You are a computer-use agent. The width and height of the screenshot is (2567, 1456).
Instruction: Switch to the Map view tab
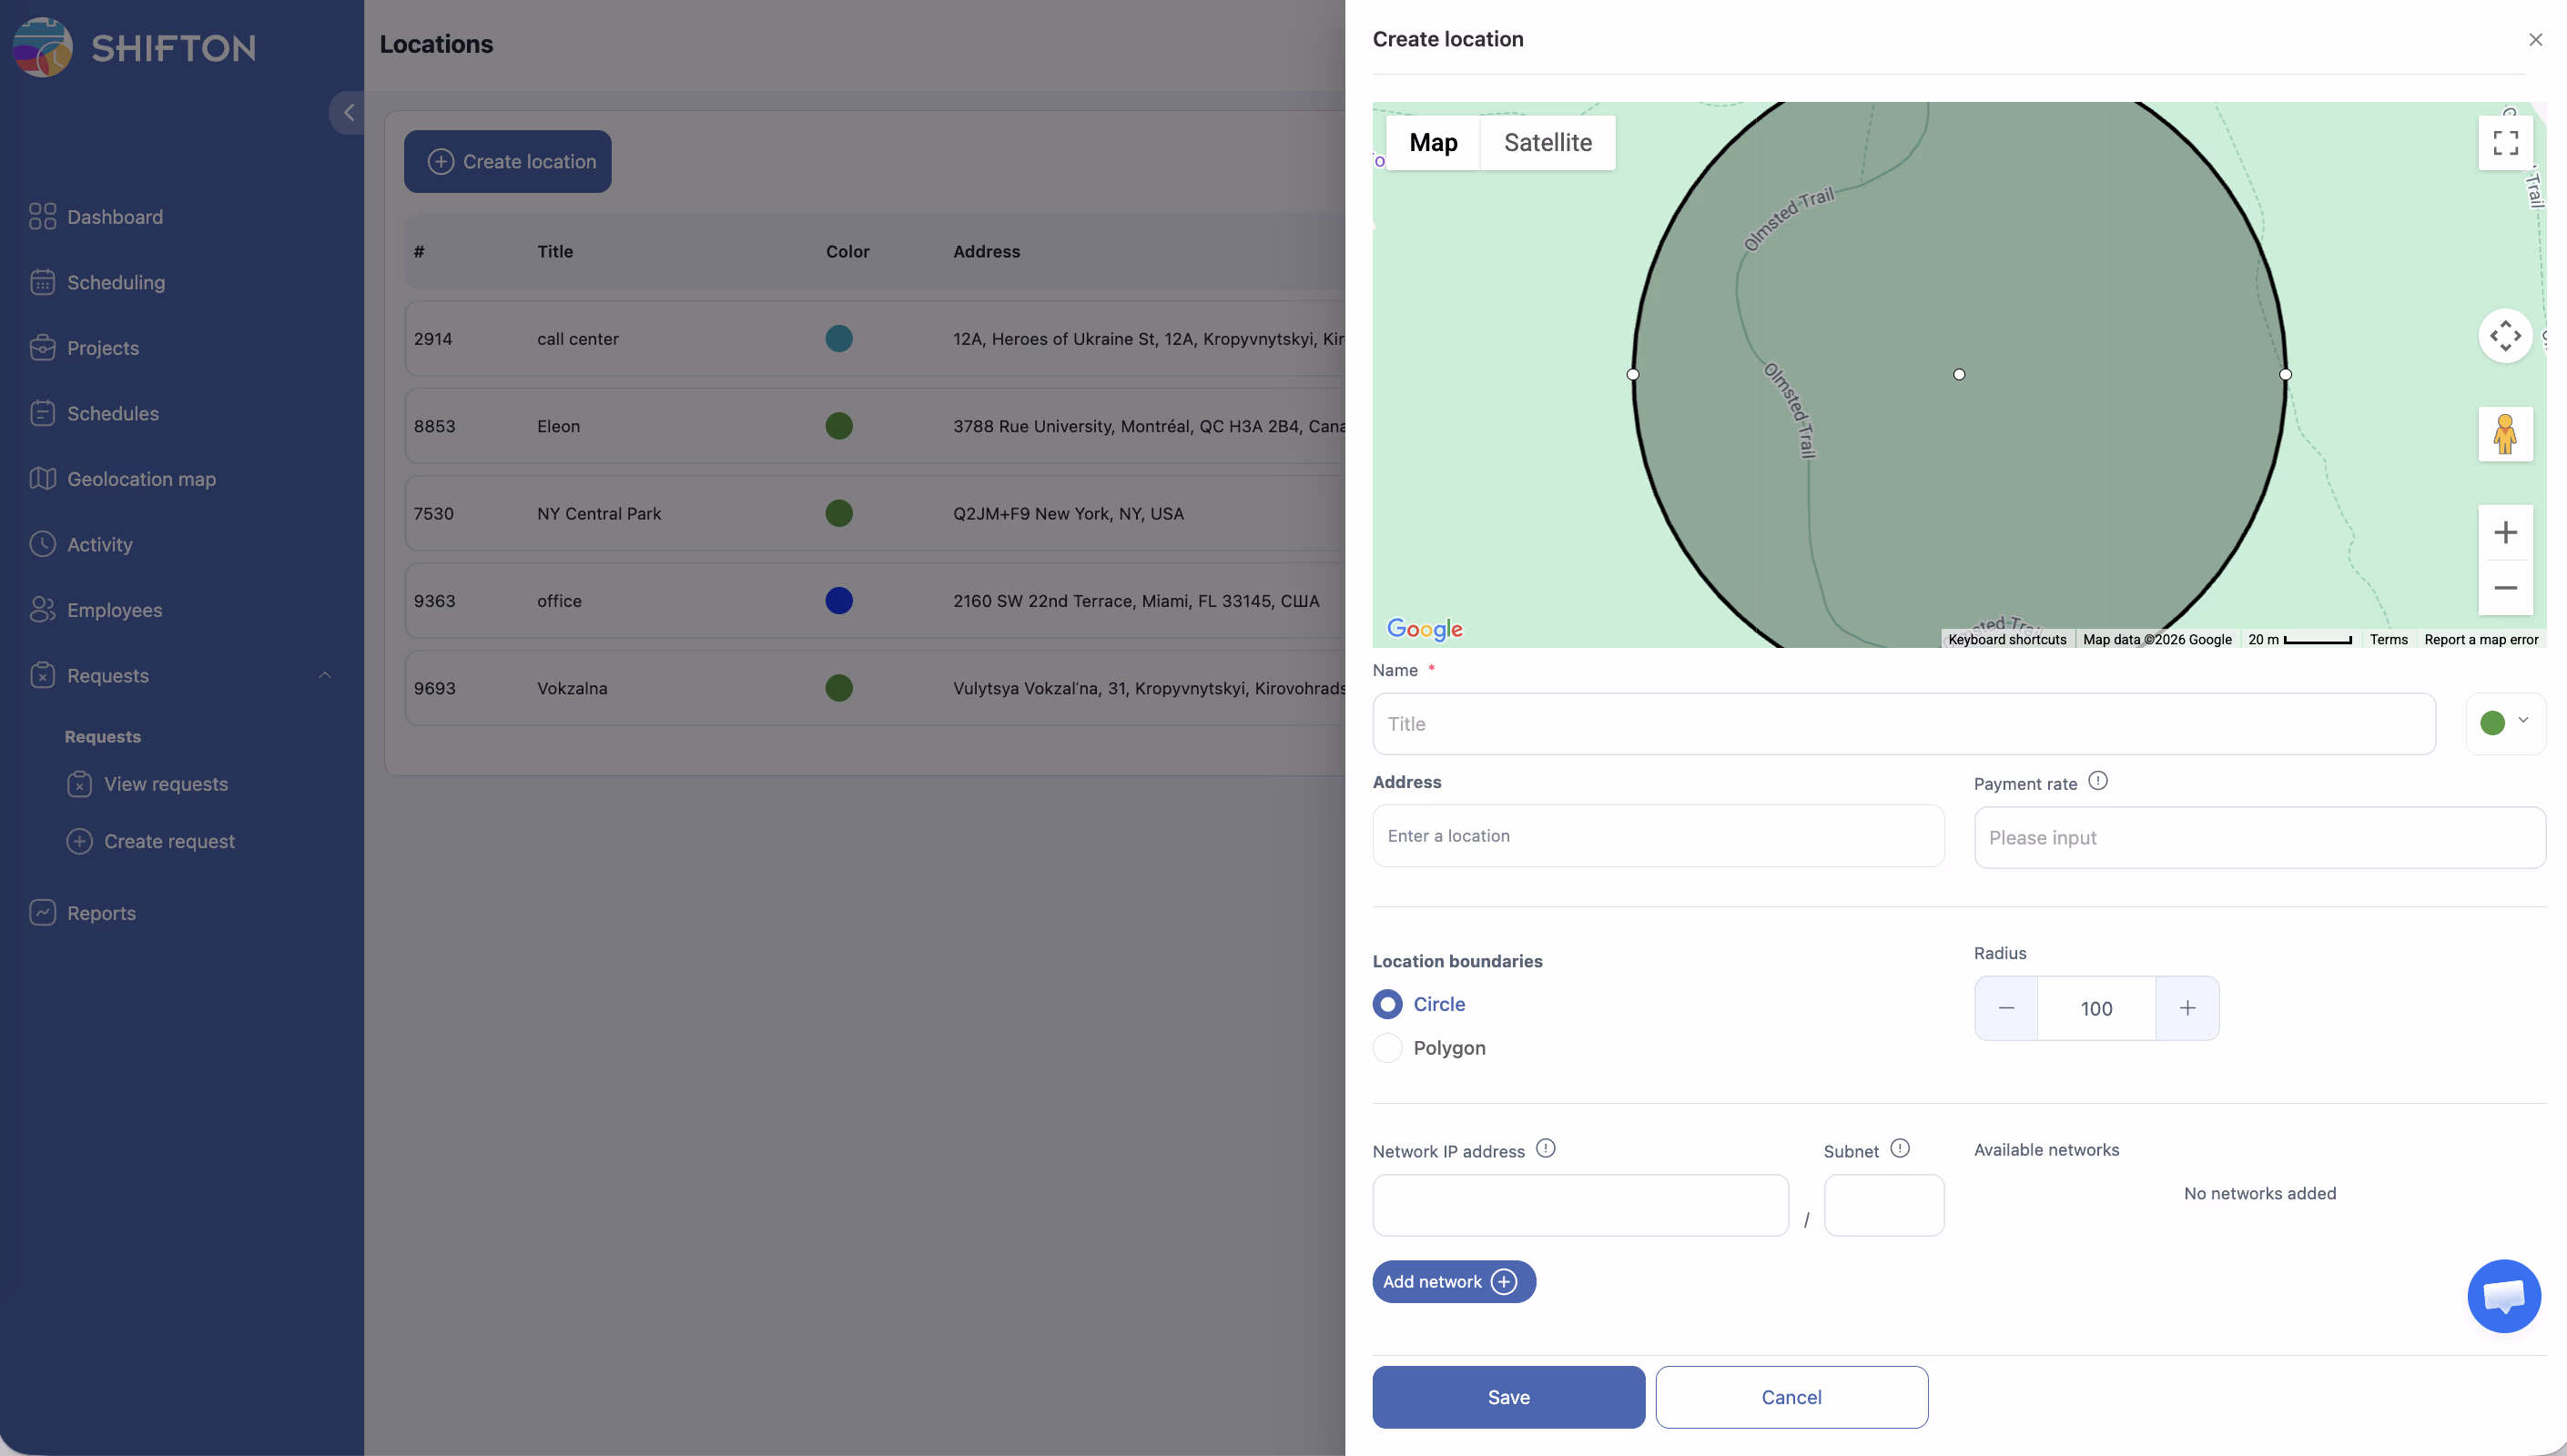[1433, 143]
